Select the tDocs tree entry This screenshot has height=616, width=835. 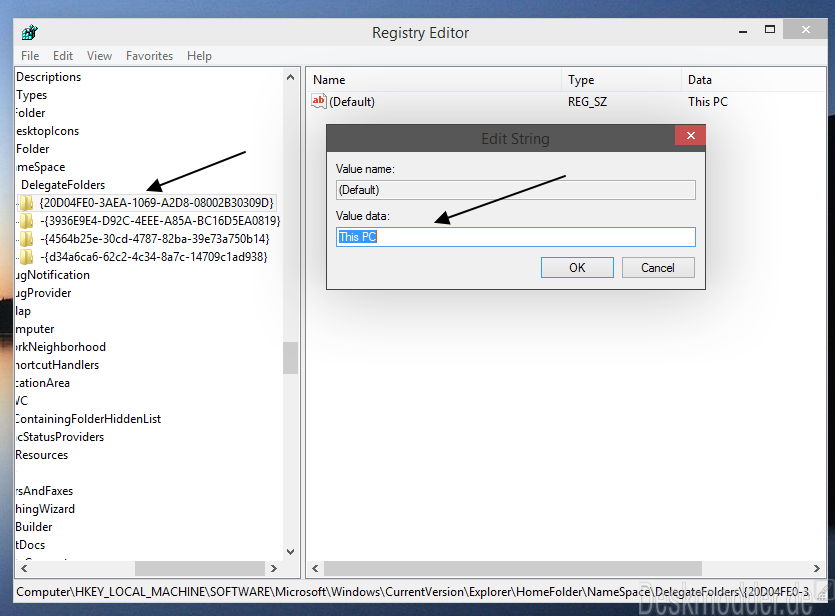[x=30, y=545]
